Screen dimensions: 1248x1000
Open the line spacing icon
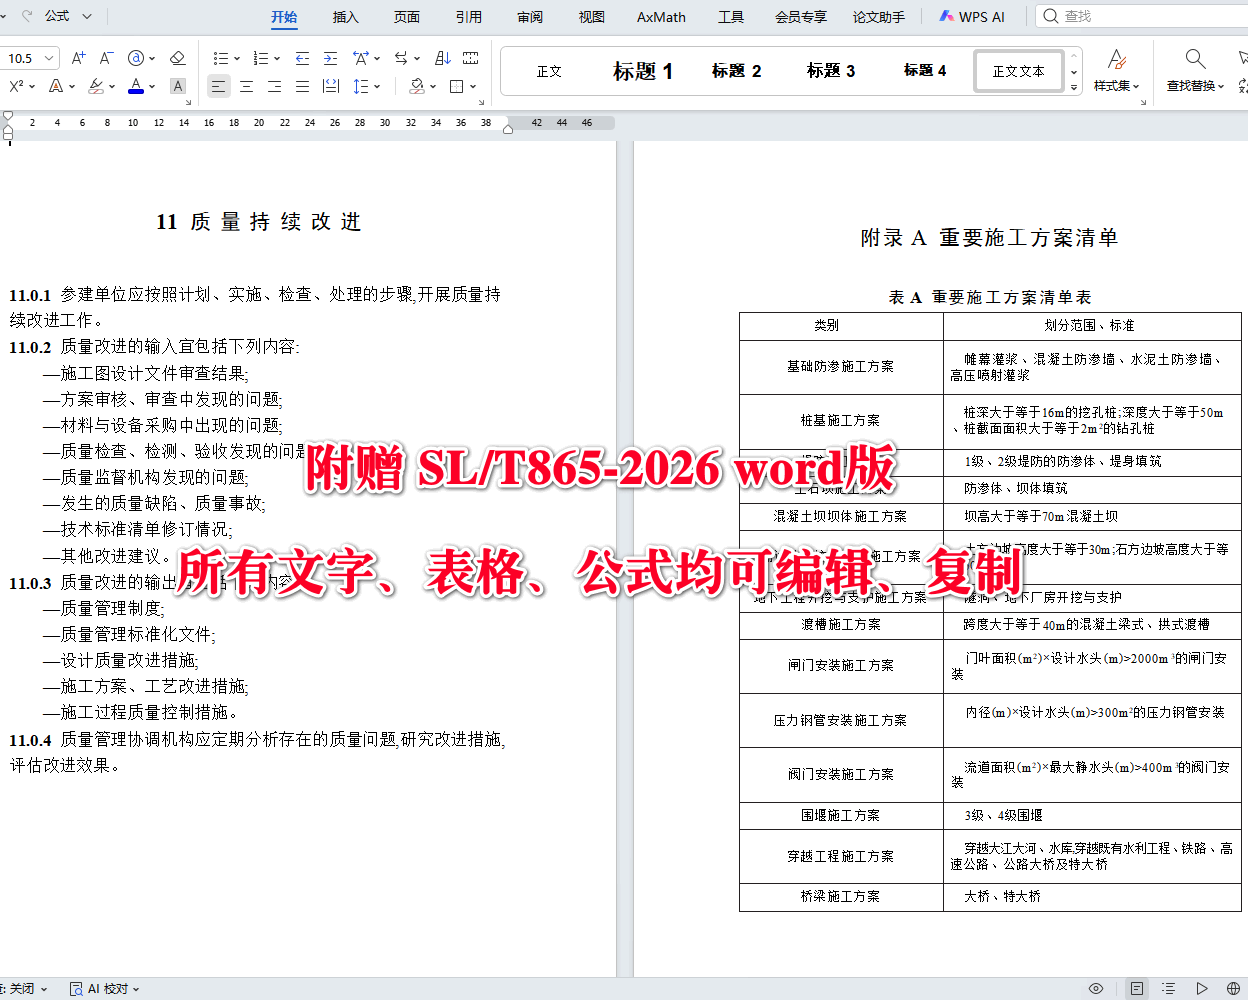click(360, 86)
